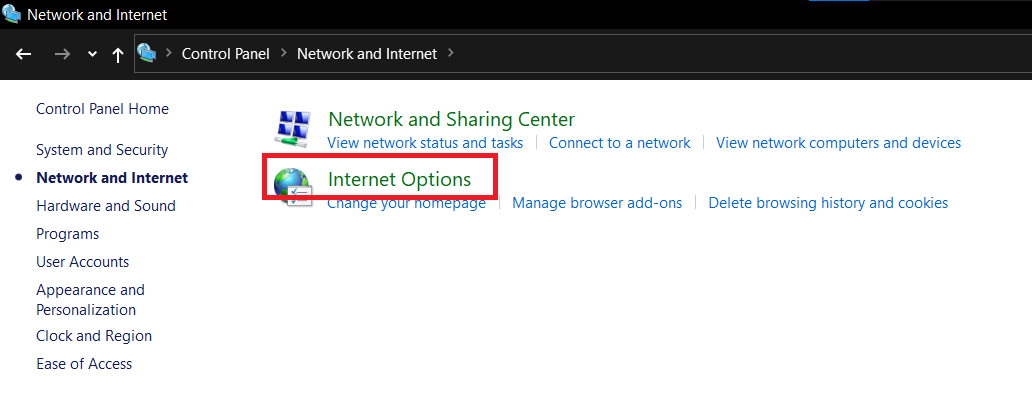Click the Network and Sharing Center icon
The width and height of the screenshot is (1032, 415).
293,128
